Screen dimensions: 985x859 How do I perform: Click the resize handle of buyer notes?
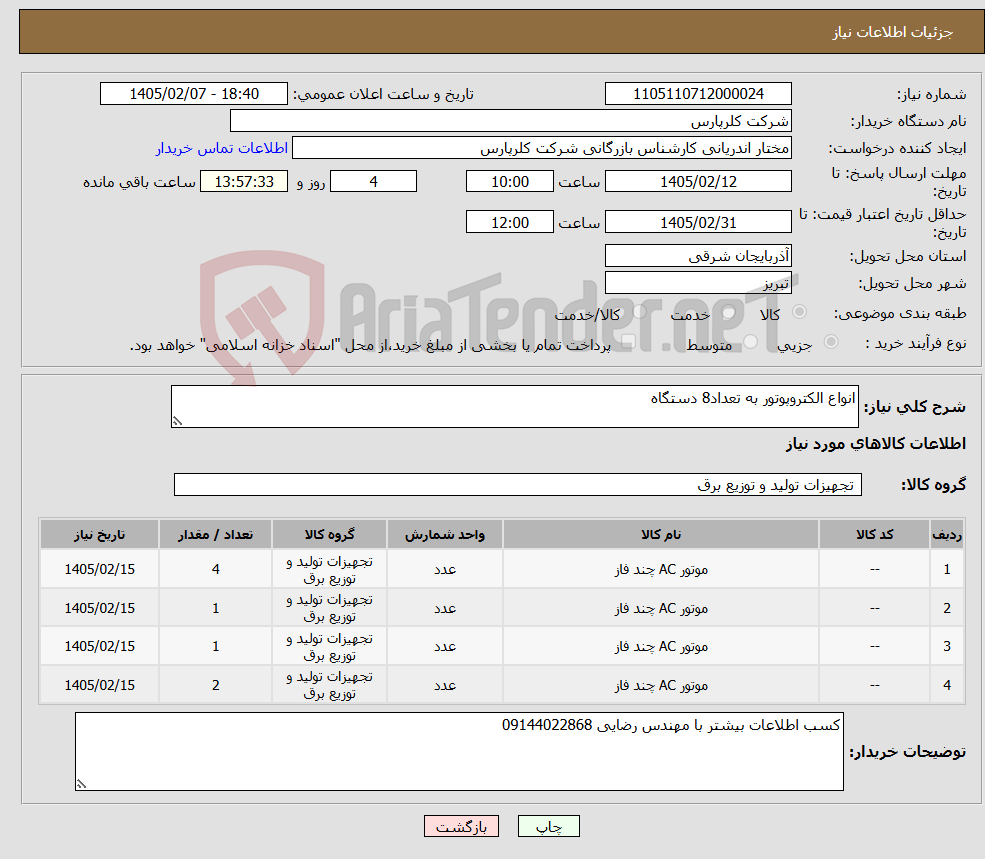pos(81,784)
